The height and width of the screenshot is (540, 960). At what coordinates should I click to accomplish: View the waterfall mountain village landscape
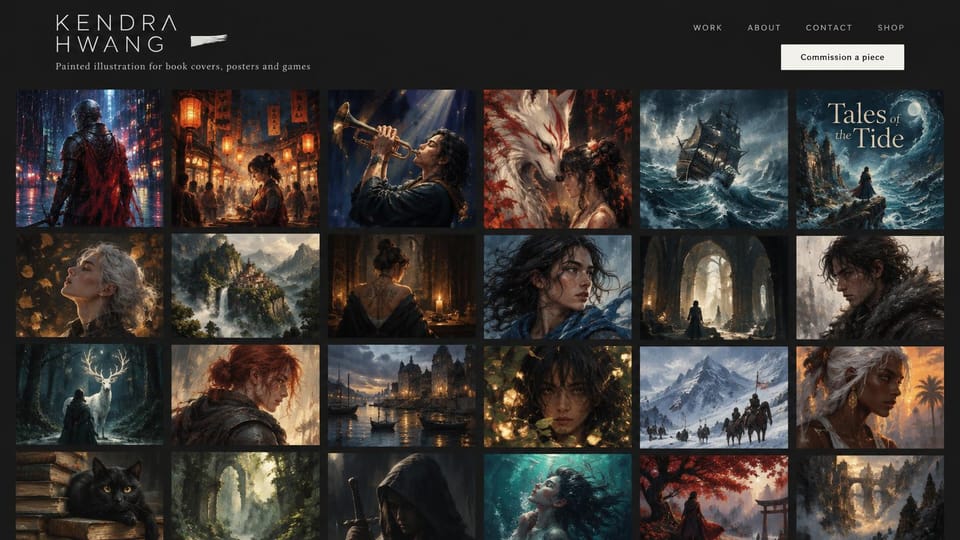pos(246,285)
